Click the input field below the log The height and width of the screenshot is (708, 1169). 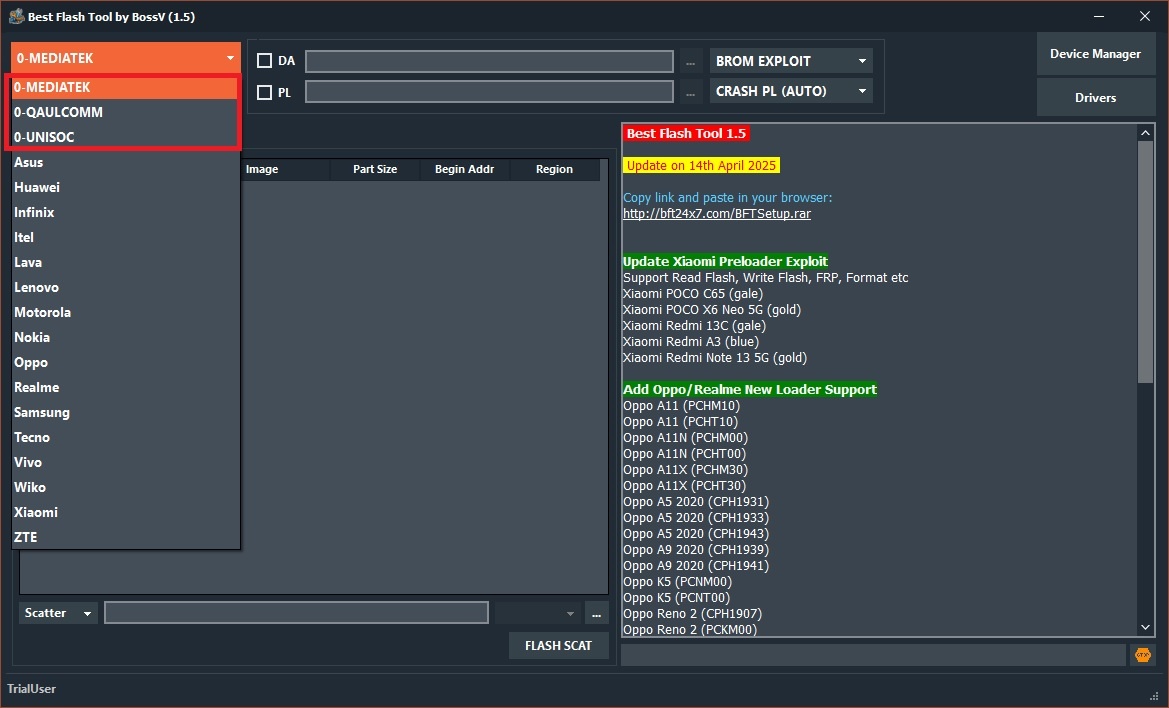[x=873, y=655]
